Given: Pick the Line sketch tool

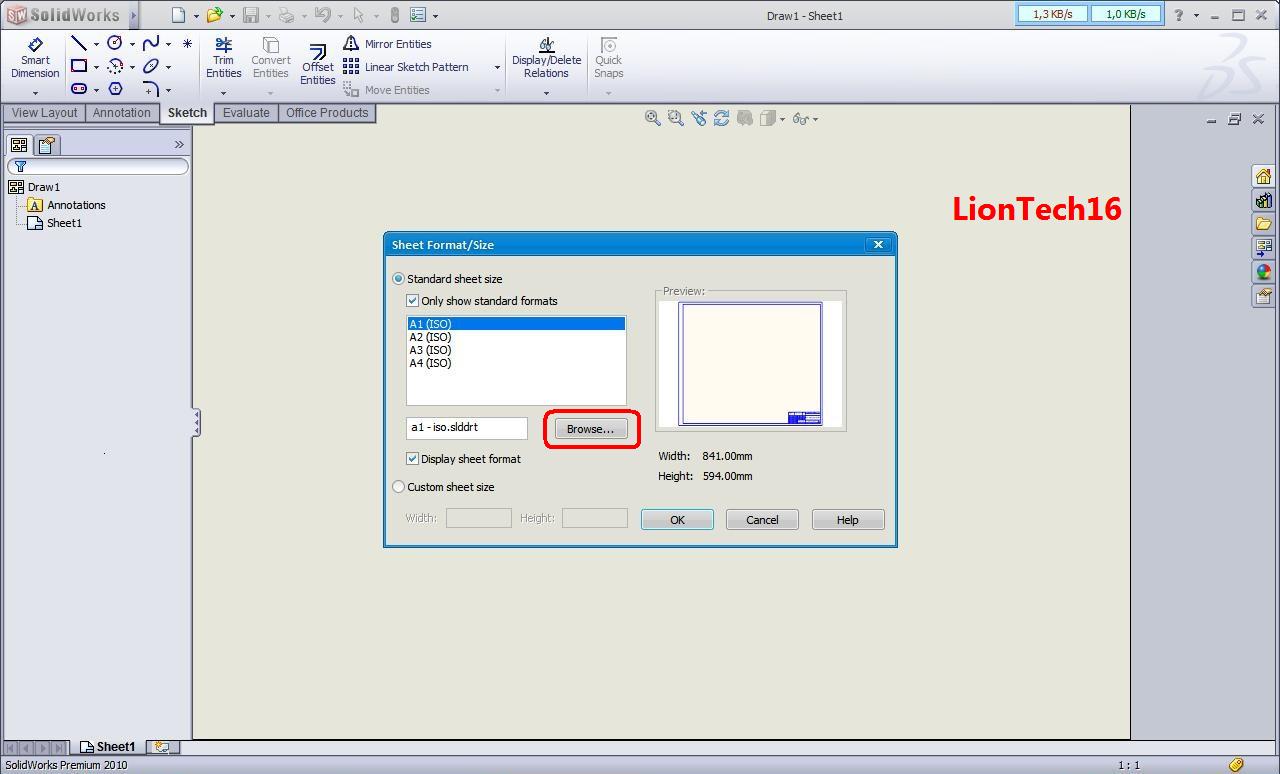Looking at the screenshot, I should point(78,43).
